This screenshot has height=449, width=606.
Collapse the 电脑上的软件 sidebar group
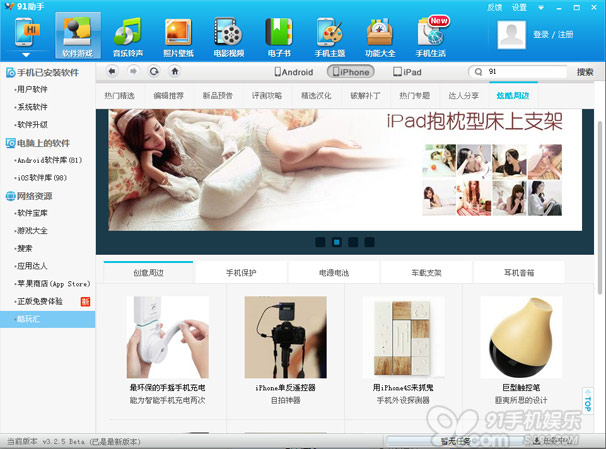pos(9,143)
